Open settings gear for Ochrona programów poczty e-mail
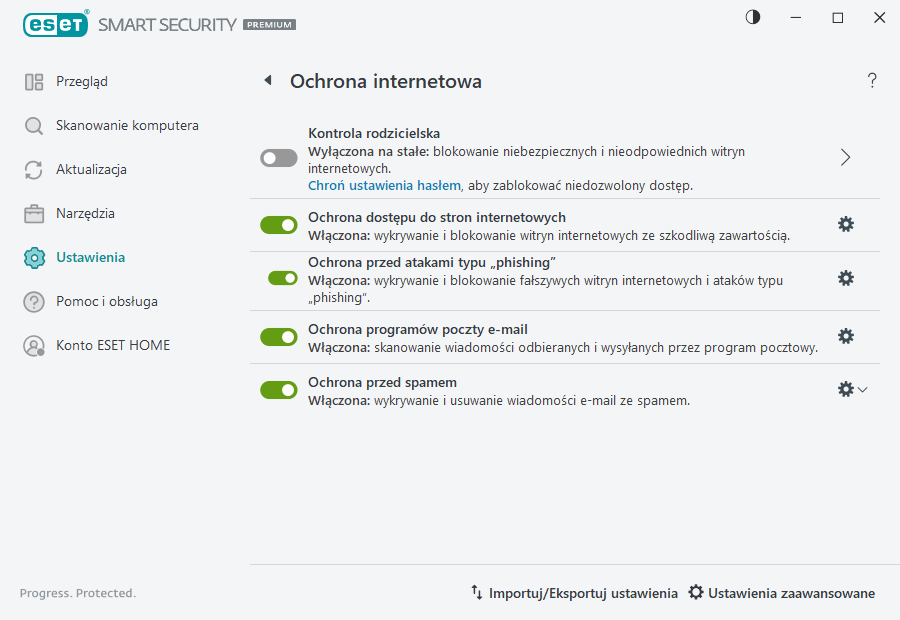The height and width of the screenshot is (620, 900). [845, 336]
